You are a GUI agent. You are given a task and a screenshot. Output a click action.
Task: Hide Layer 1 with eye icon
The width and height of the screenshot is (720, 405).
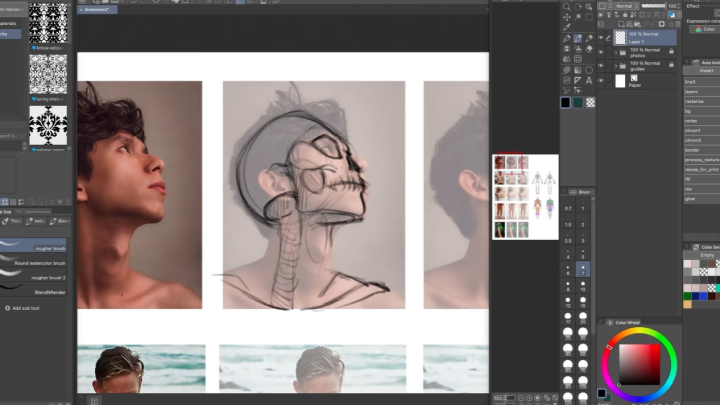pyautogui.click(x=603, y=37)
